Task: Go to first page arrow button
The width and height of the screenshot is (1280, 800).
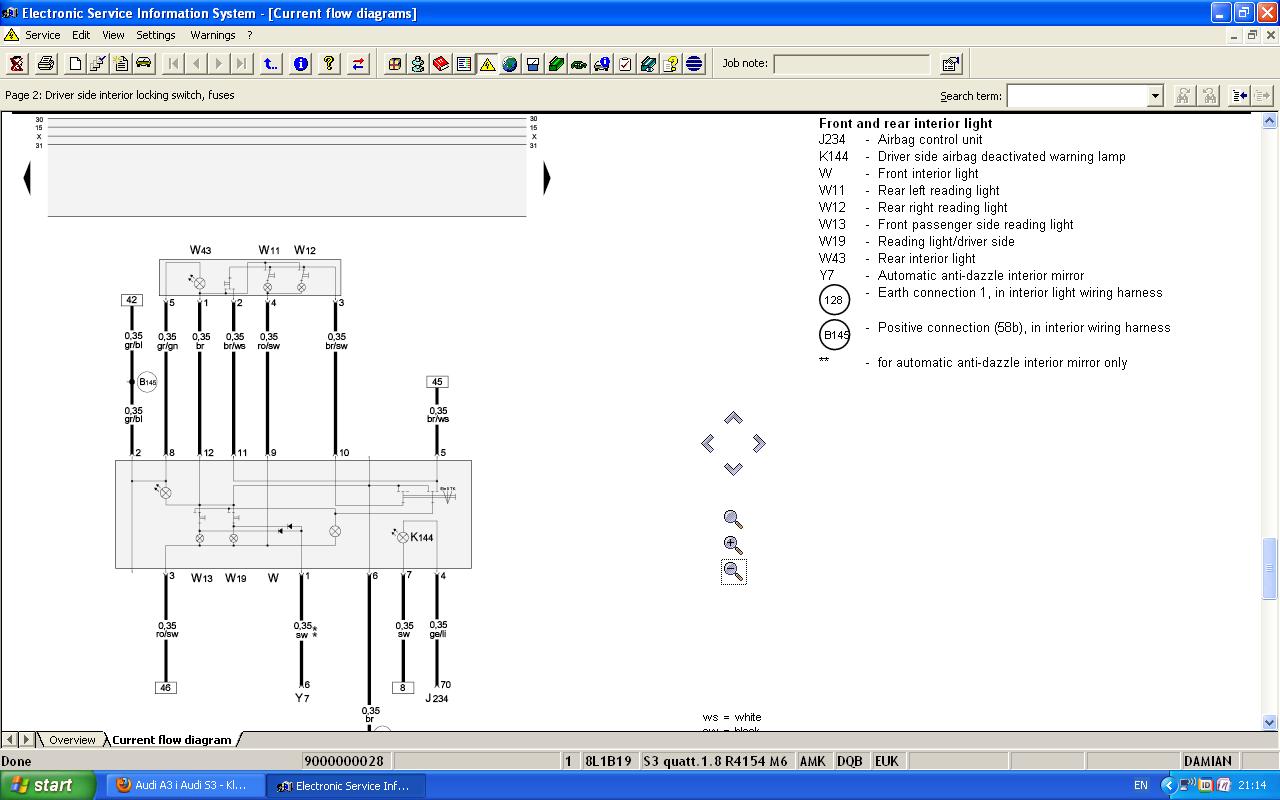Action: pyautogui.click(x=173, y=64)
